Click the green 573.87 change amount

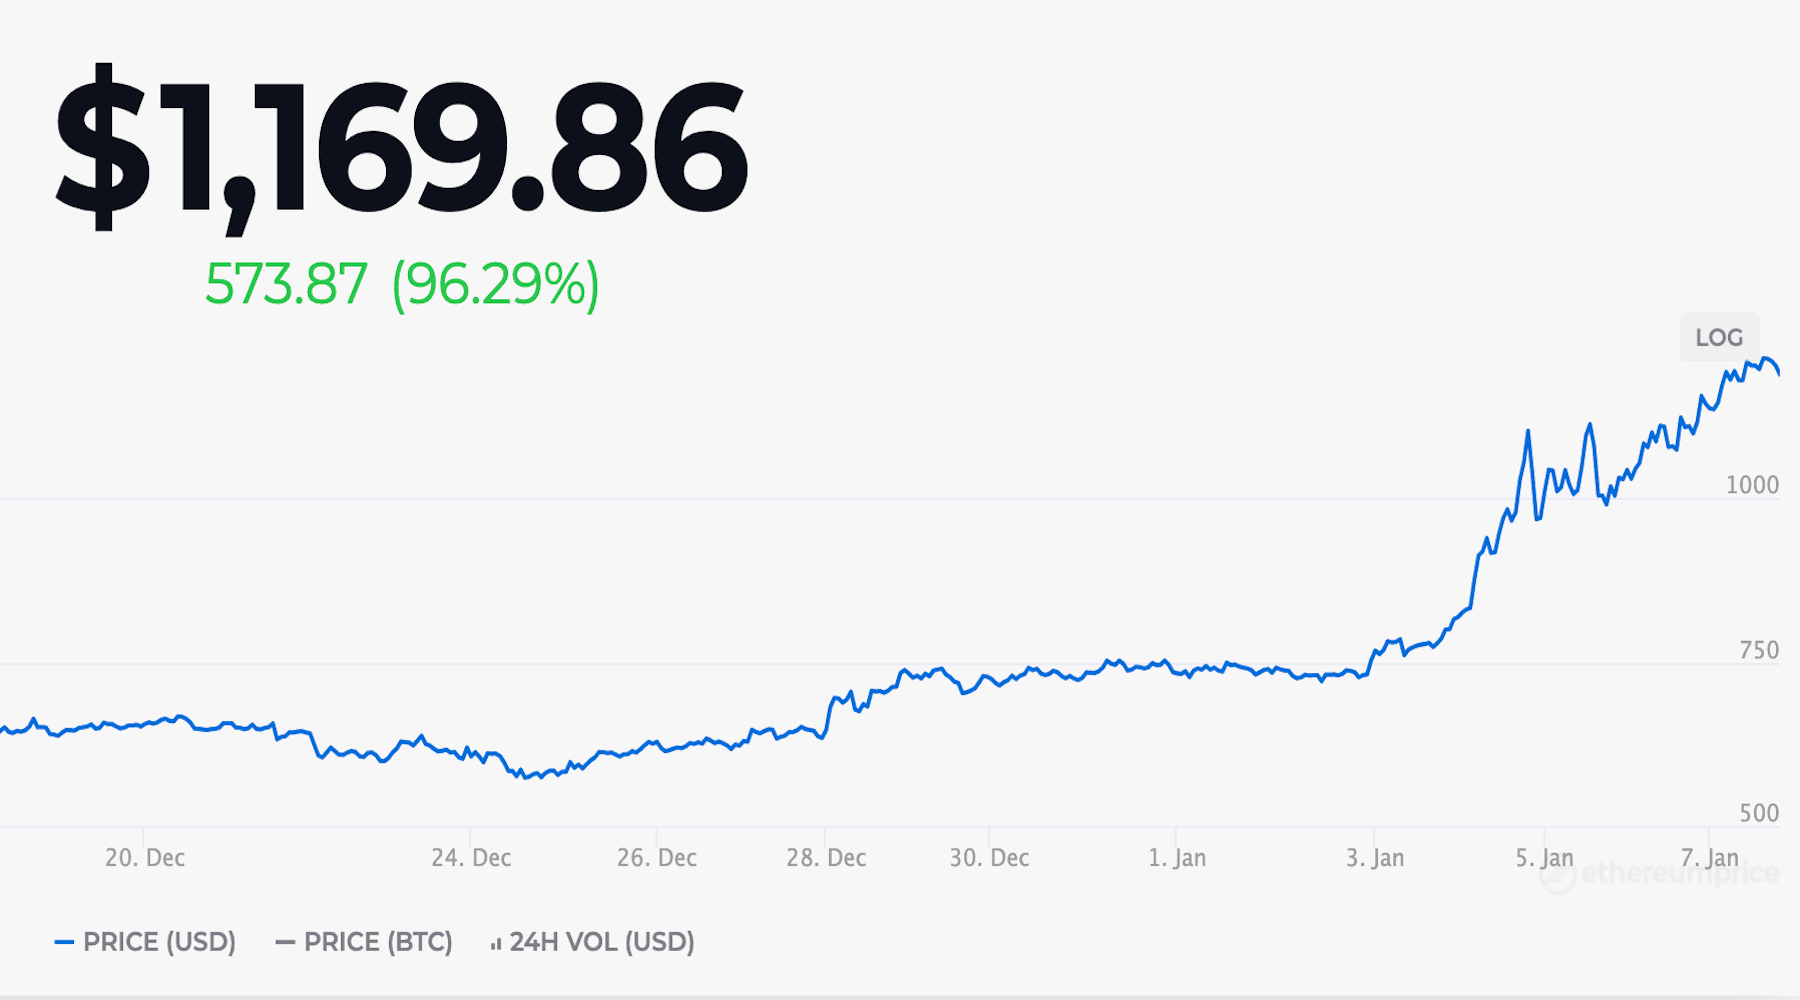click(286, 284)
